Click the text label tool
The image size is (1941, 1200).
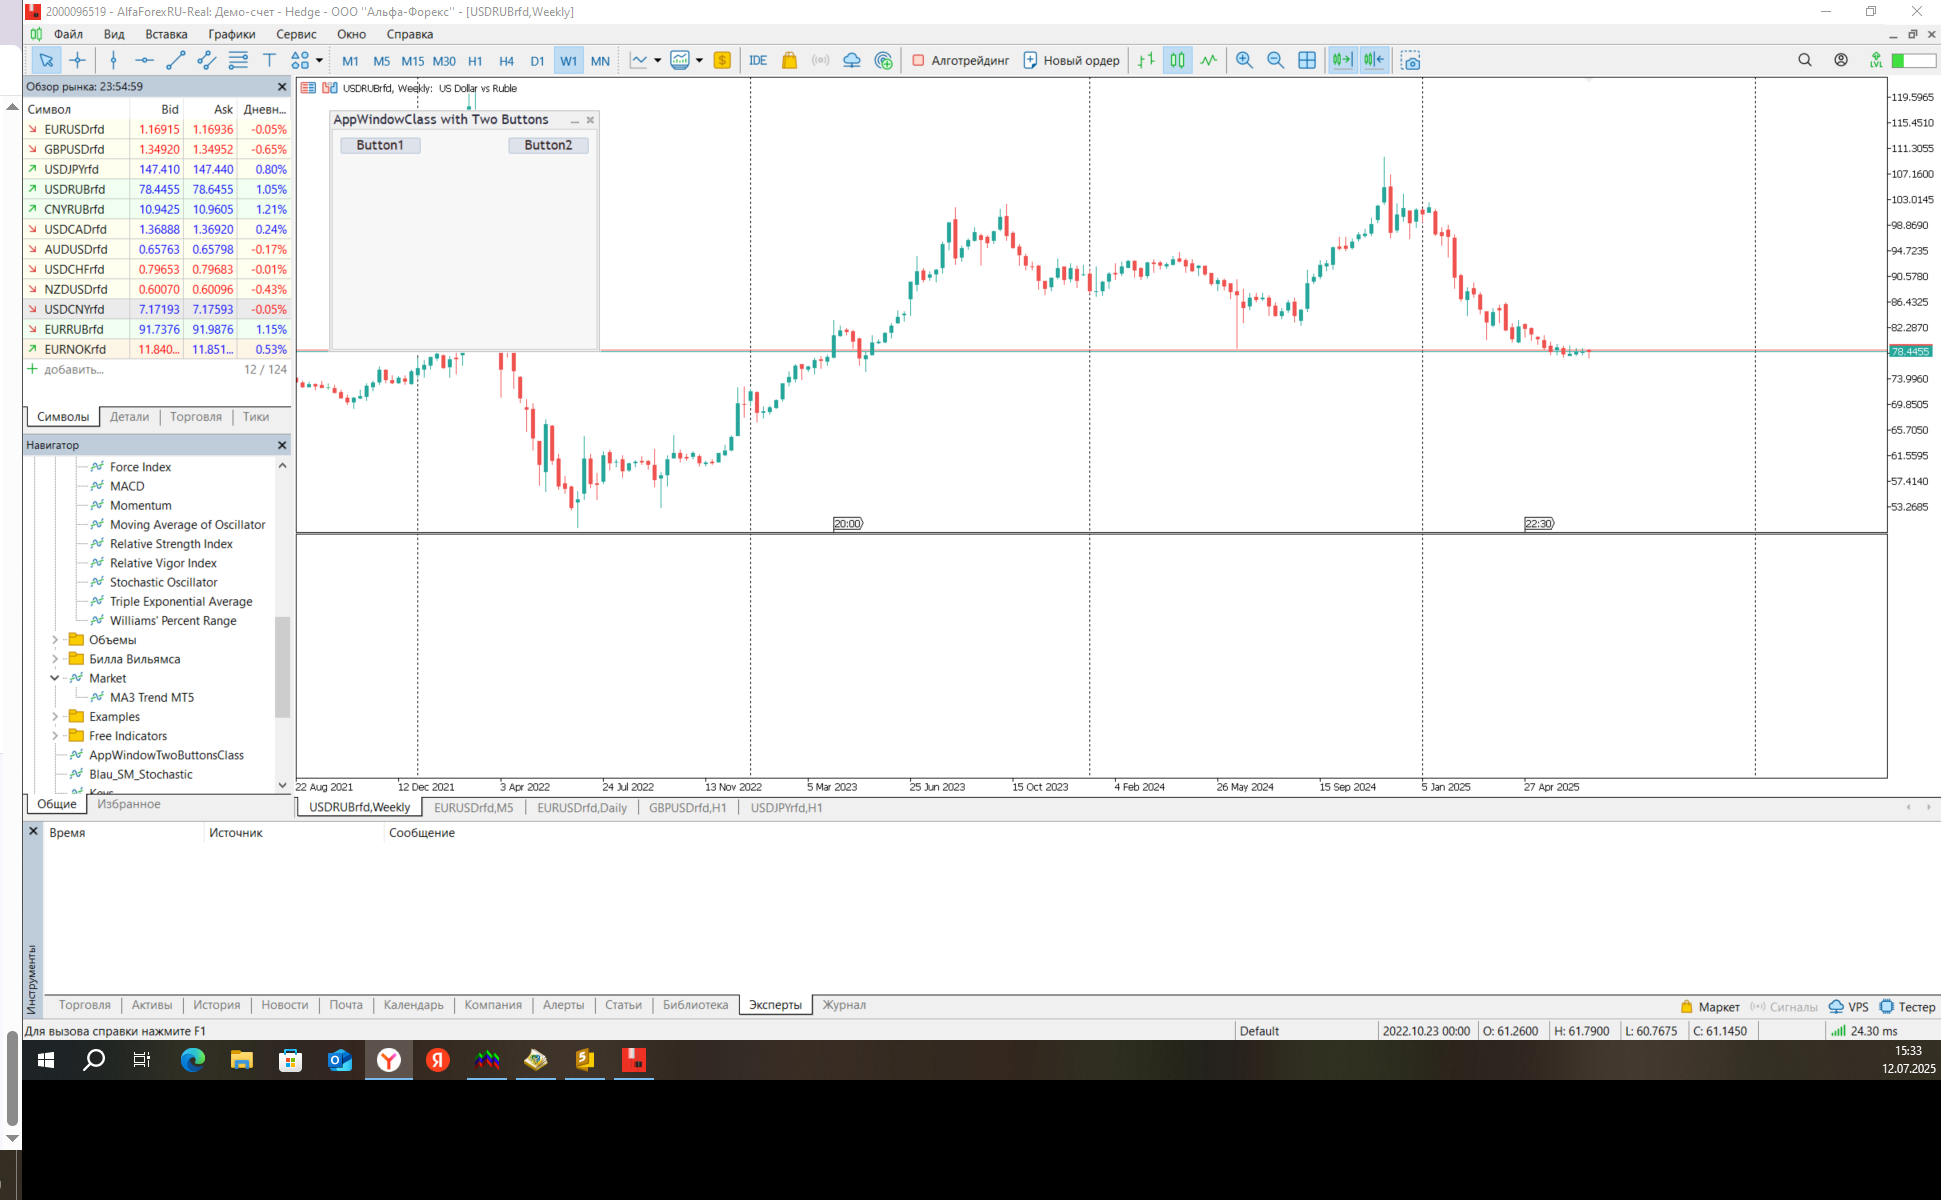click(x=269, y=60)
